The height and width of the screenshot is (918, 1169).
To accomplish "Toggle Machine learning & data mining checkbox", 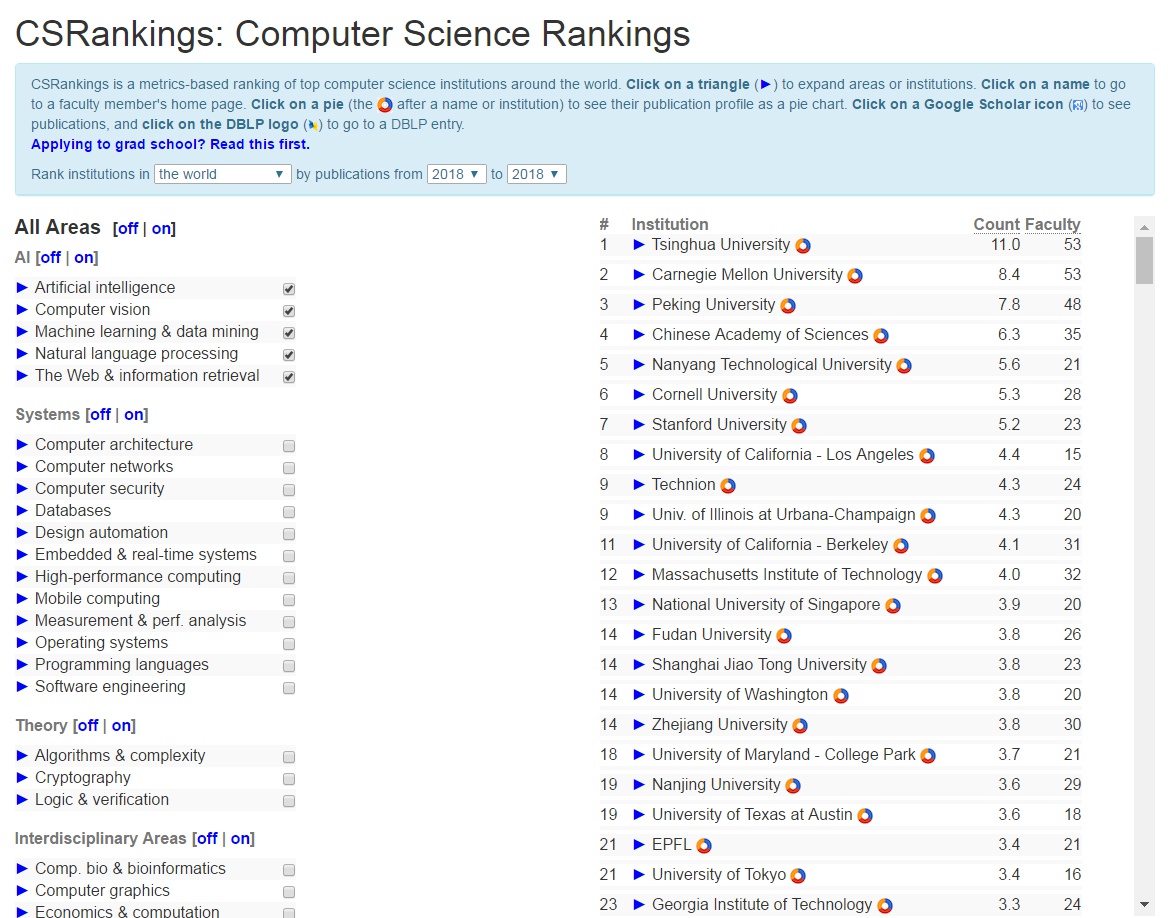I will coord(289,333).
